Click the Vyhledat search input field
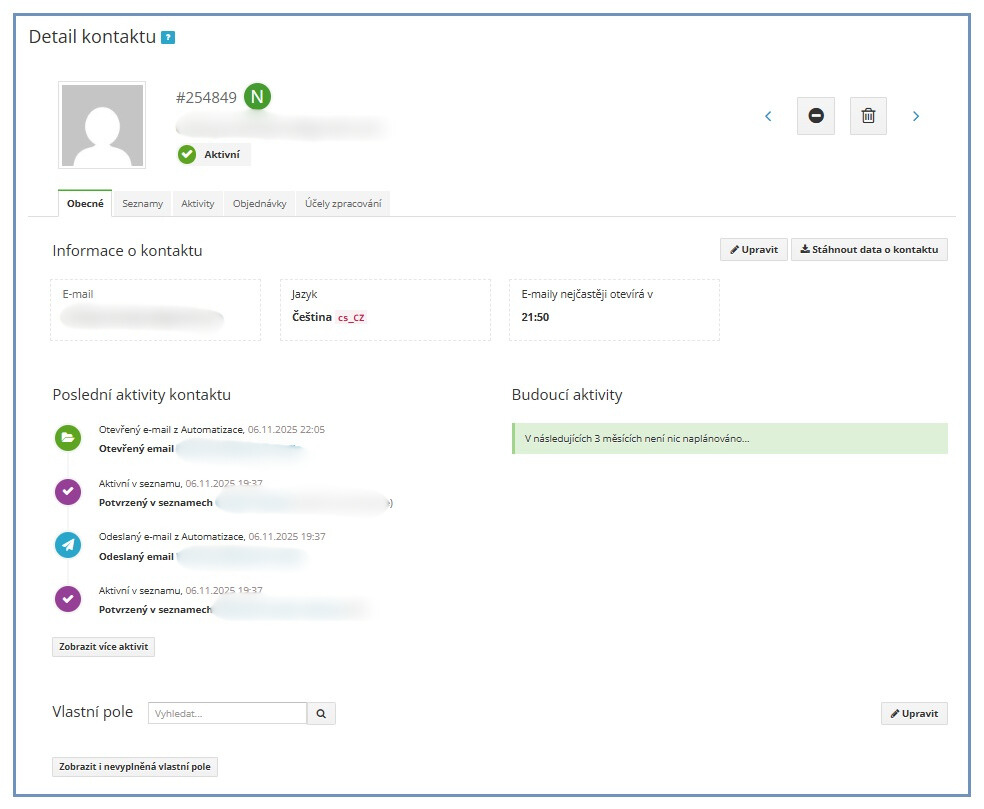The height and width of the screenshot is (809, 984). (227, 714)
